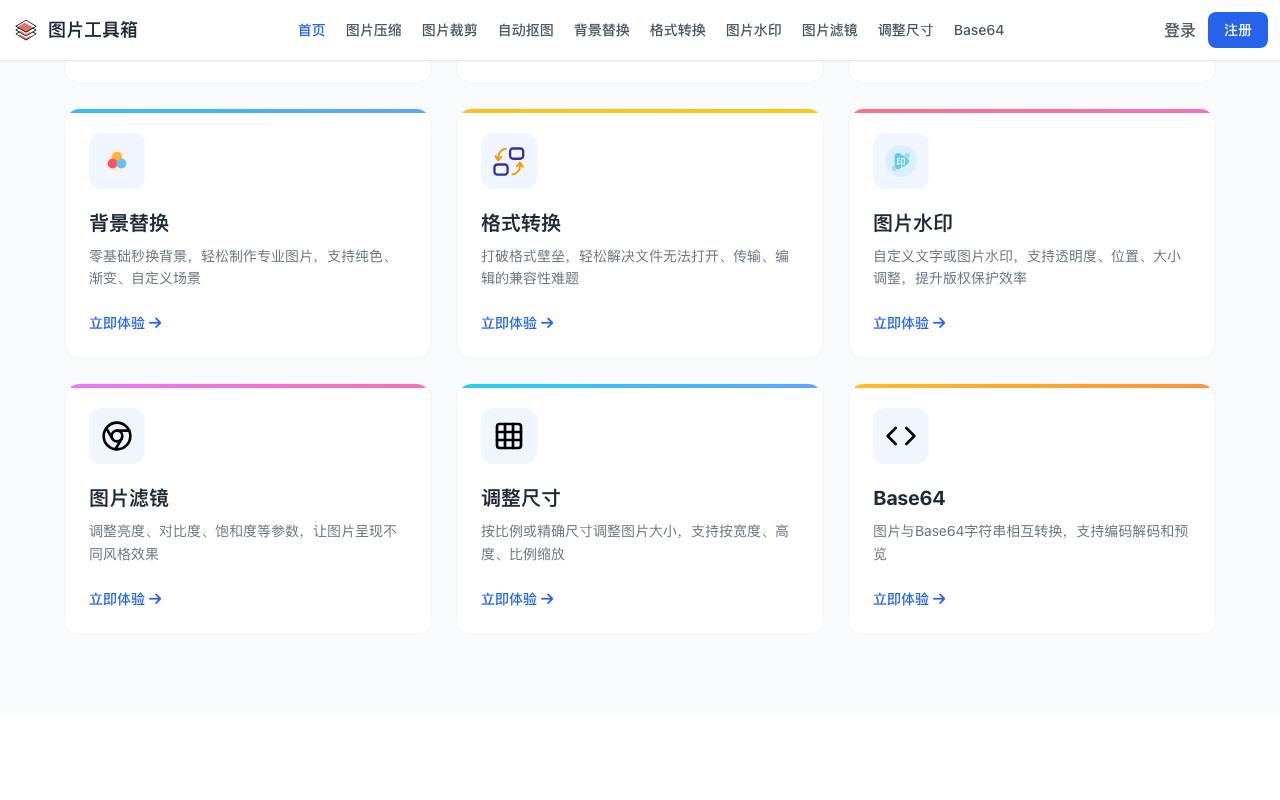This screenshot has width=1280, height=800.
Task: Go to 首页 in the navigation bar
Action: click(x=312, y=30)
